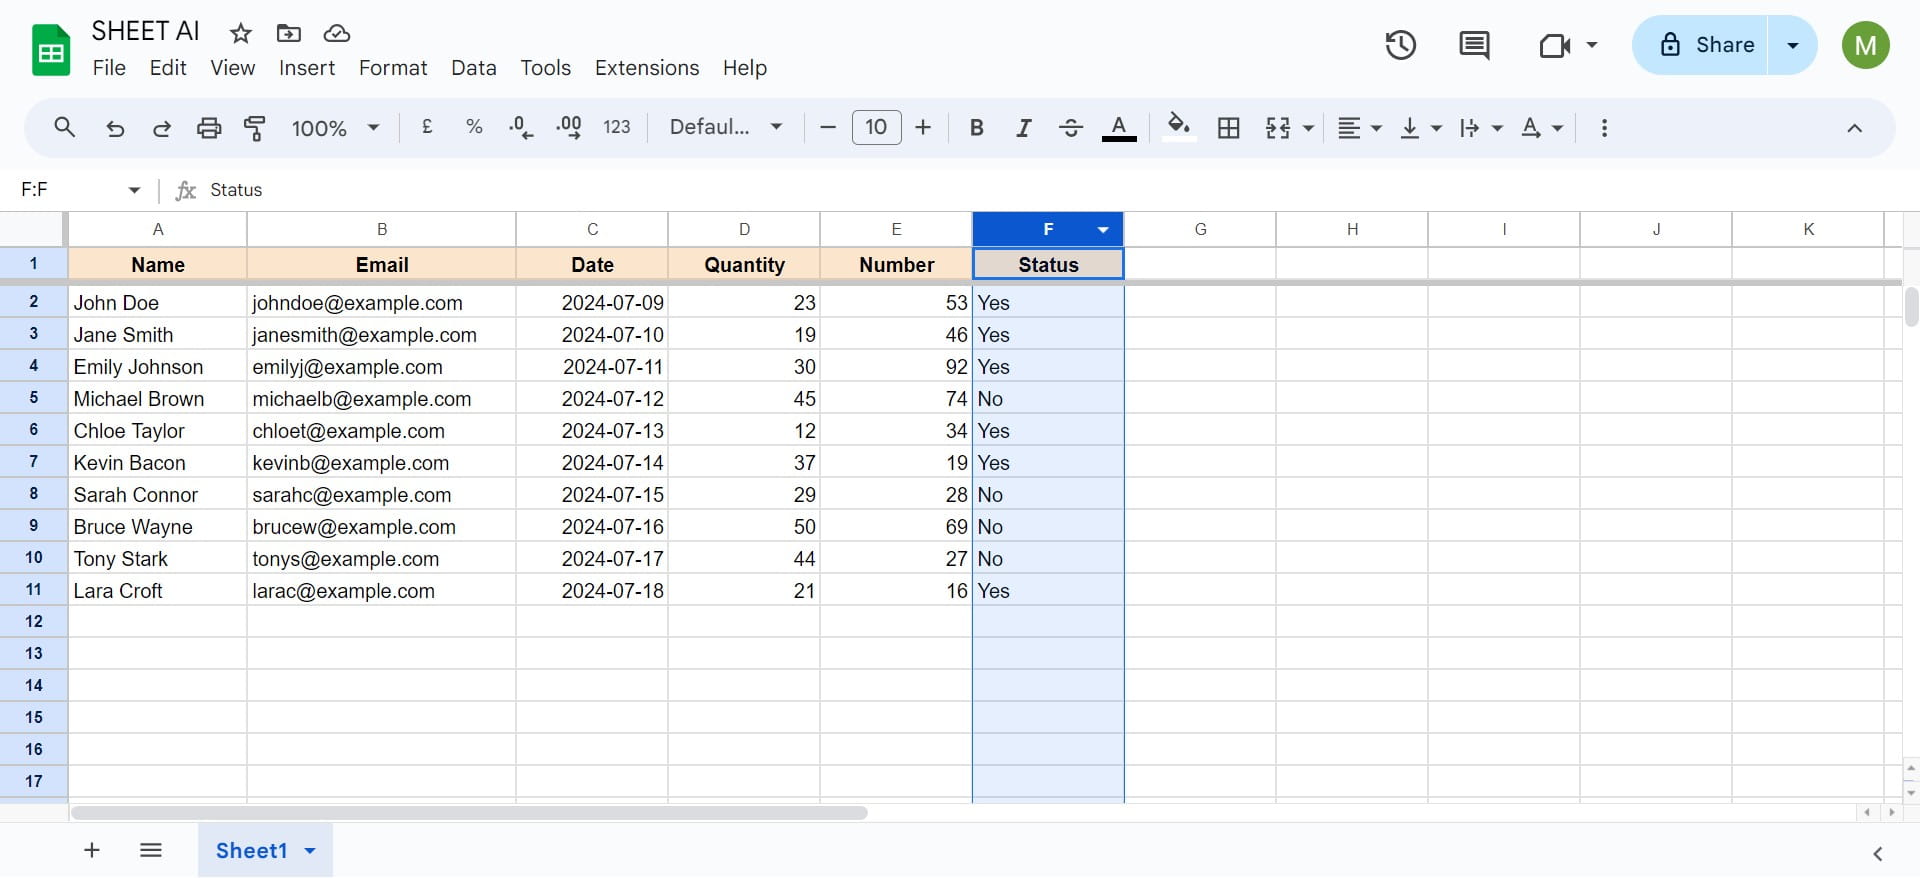Click the paint format roller icon
The width and height of the screenshot is (1920, 878).
(x=255, y=128)
